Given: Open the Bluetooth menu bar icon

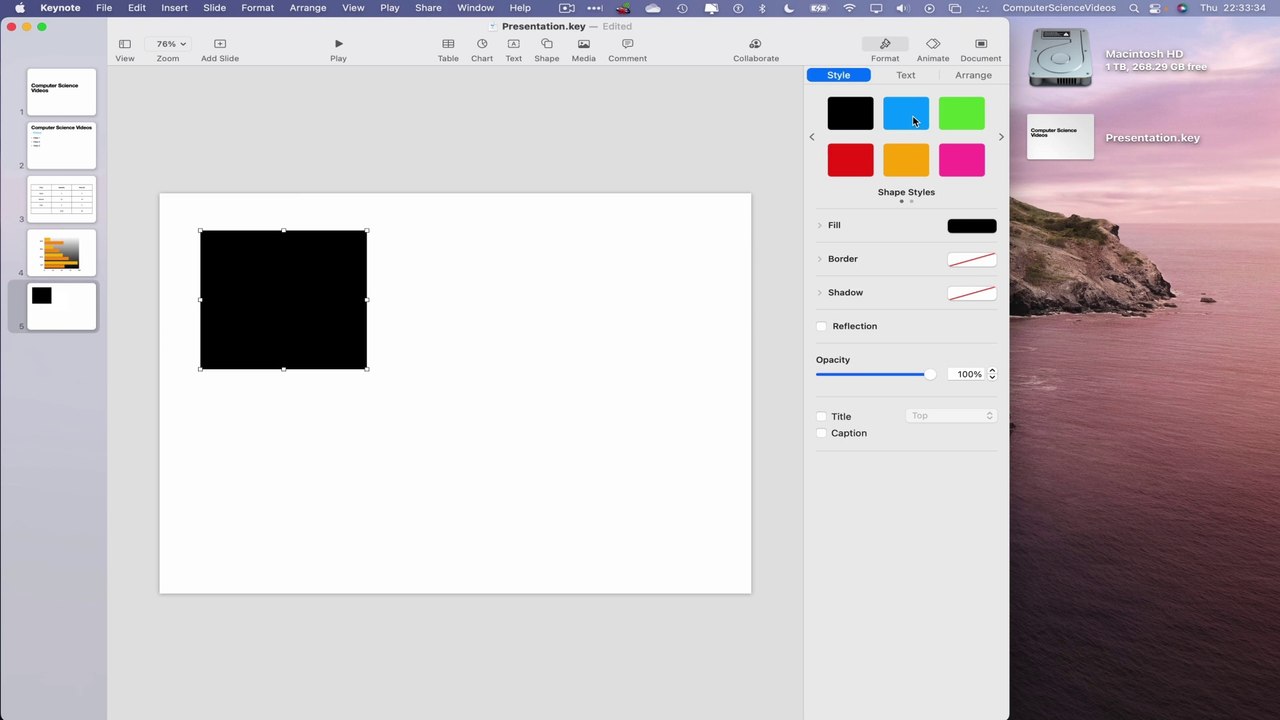Looking at the screenshot, I should coord(762,8).
